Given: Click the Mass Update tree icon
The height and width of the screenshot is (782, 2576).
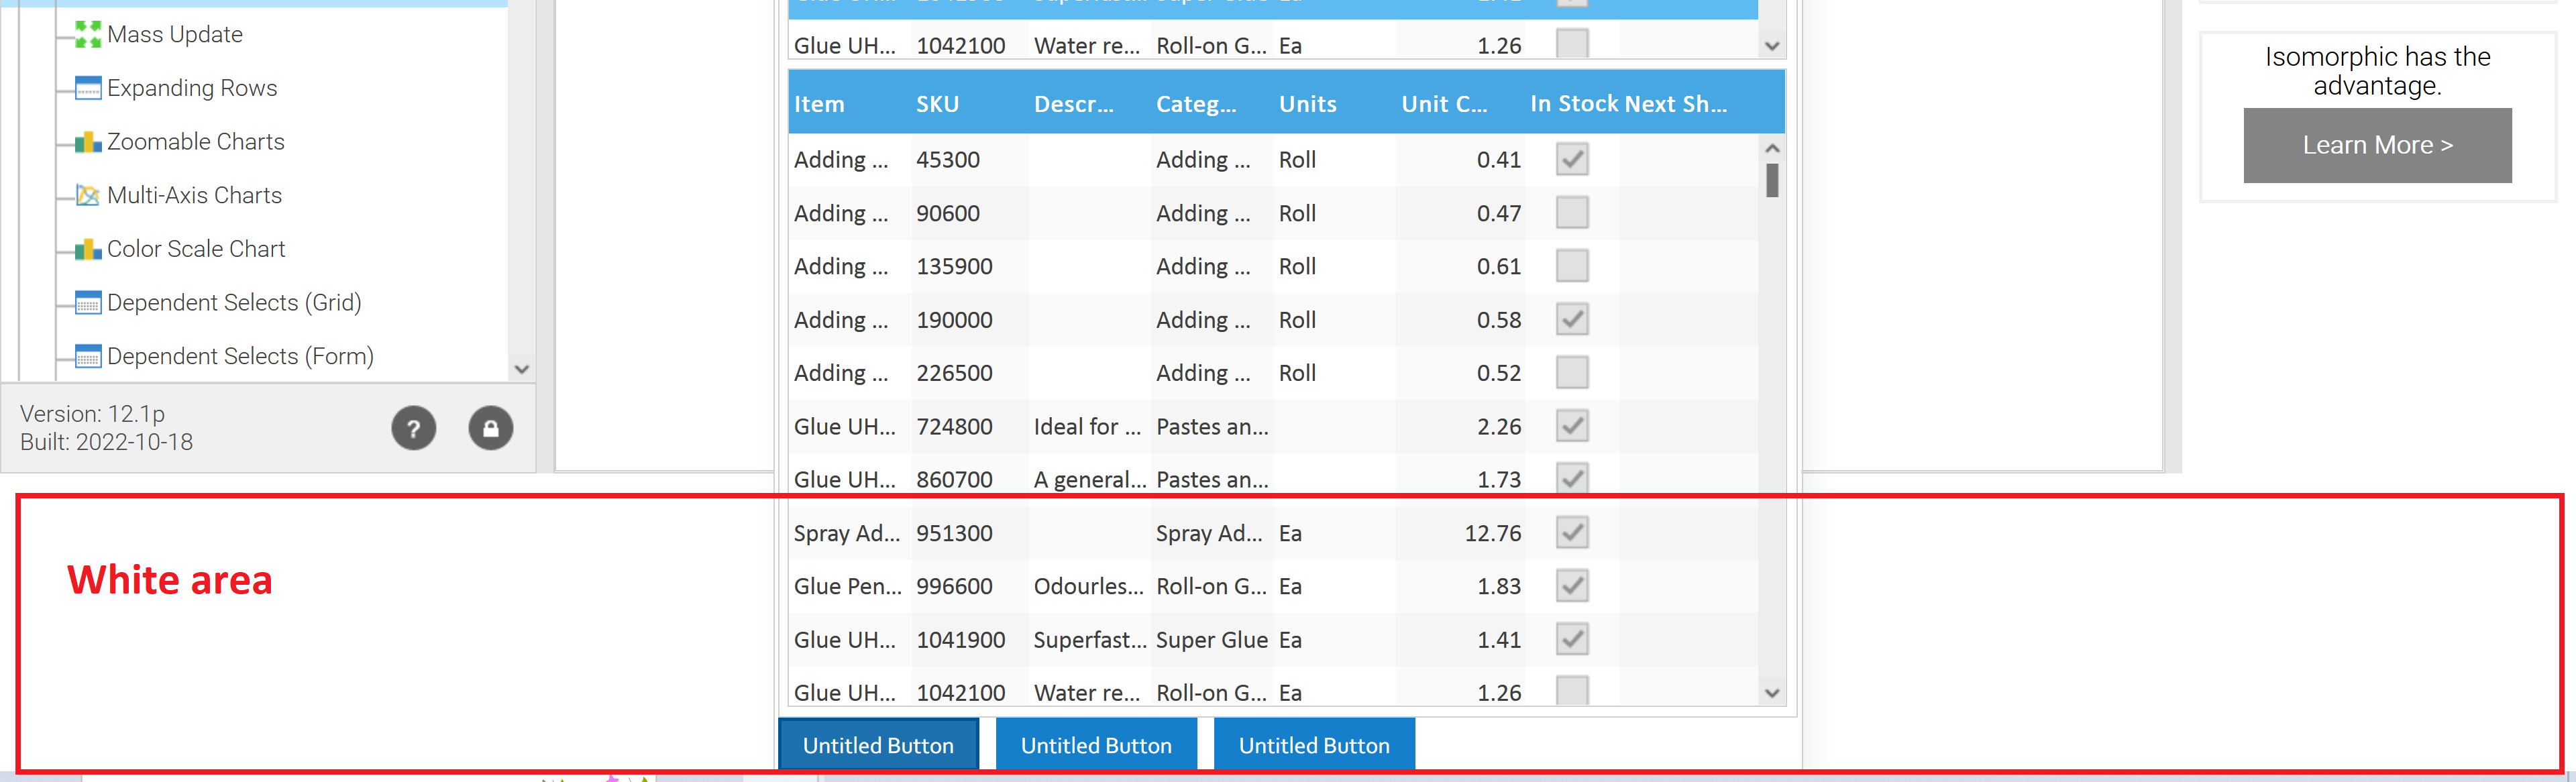Looking at the screenshot, I should [88, 35].
